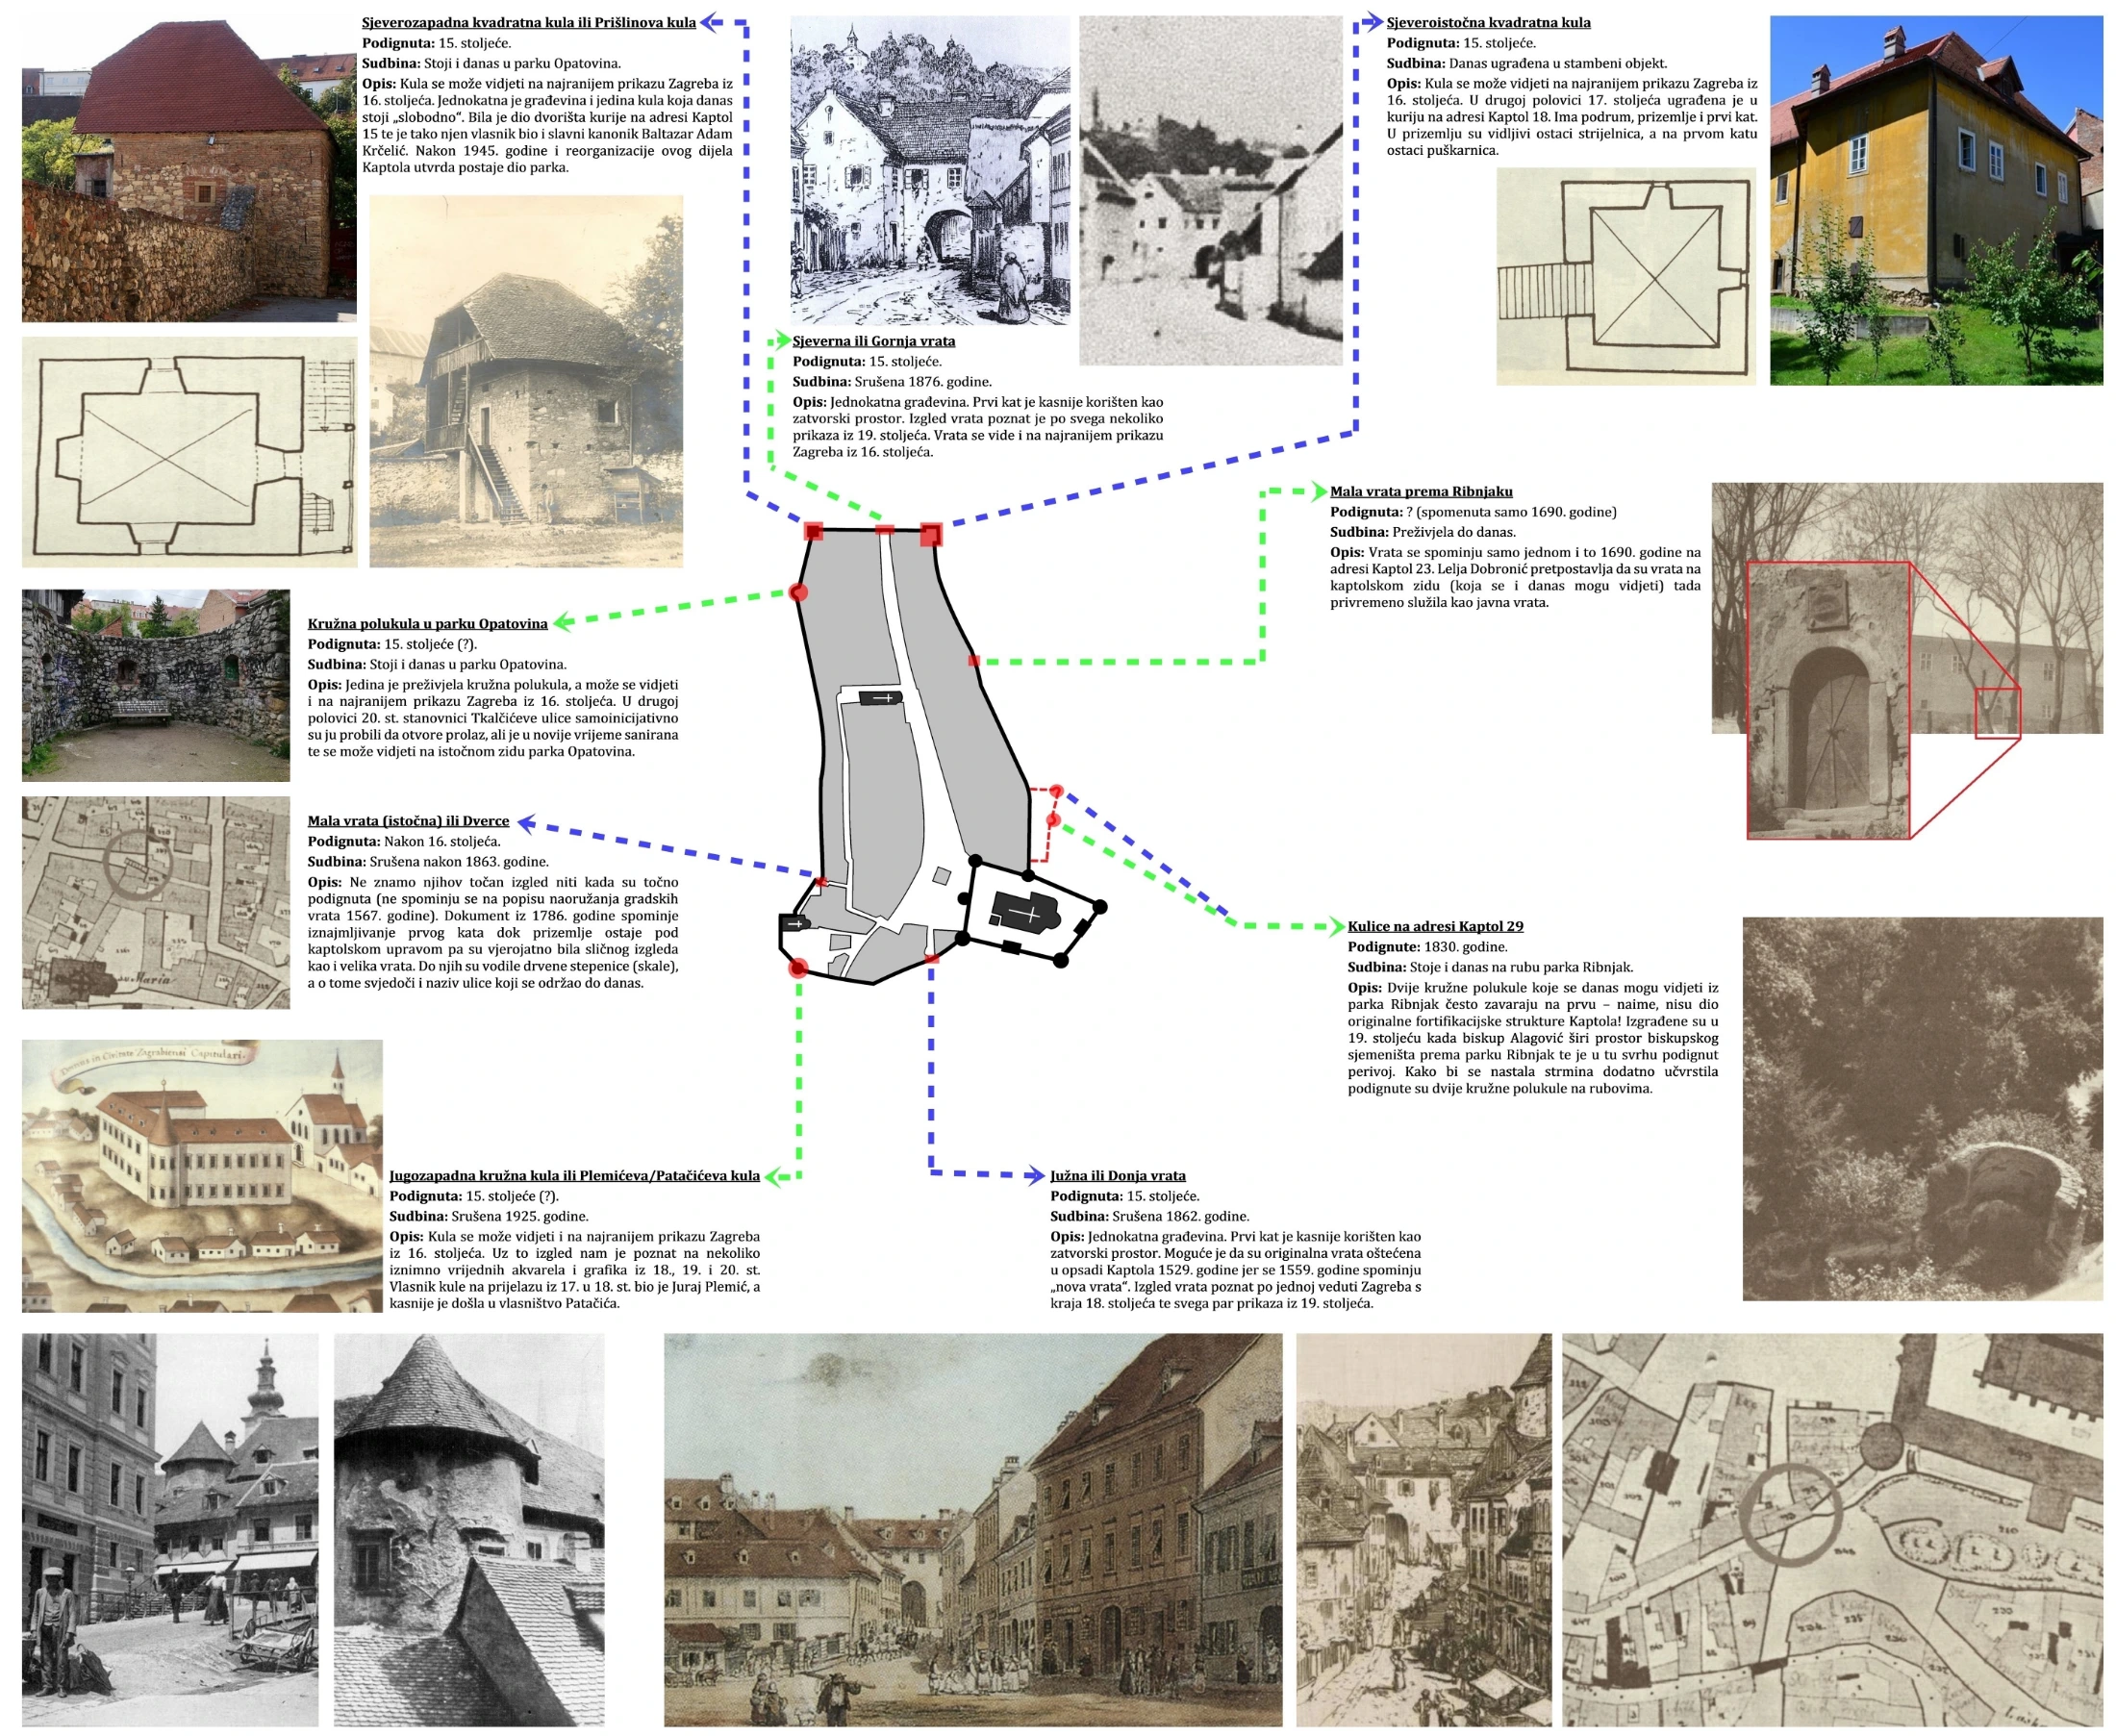Screen dimensions: 2116x1736
Task: Click red square marker at map's northeast corner
Action: (x=931, y=534)
